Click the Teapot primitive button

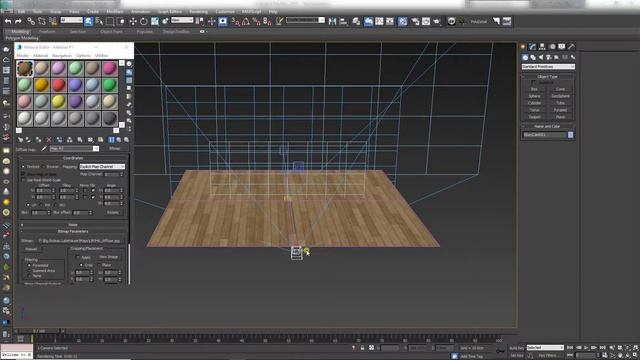click(x=534, y=117)
